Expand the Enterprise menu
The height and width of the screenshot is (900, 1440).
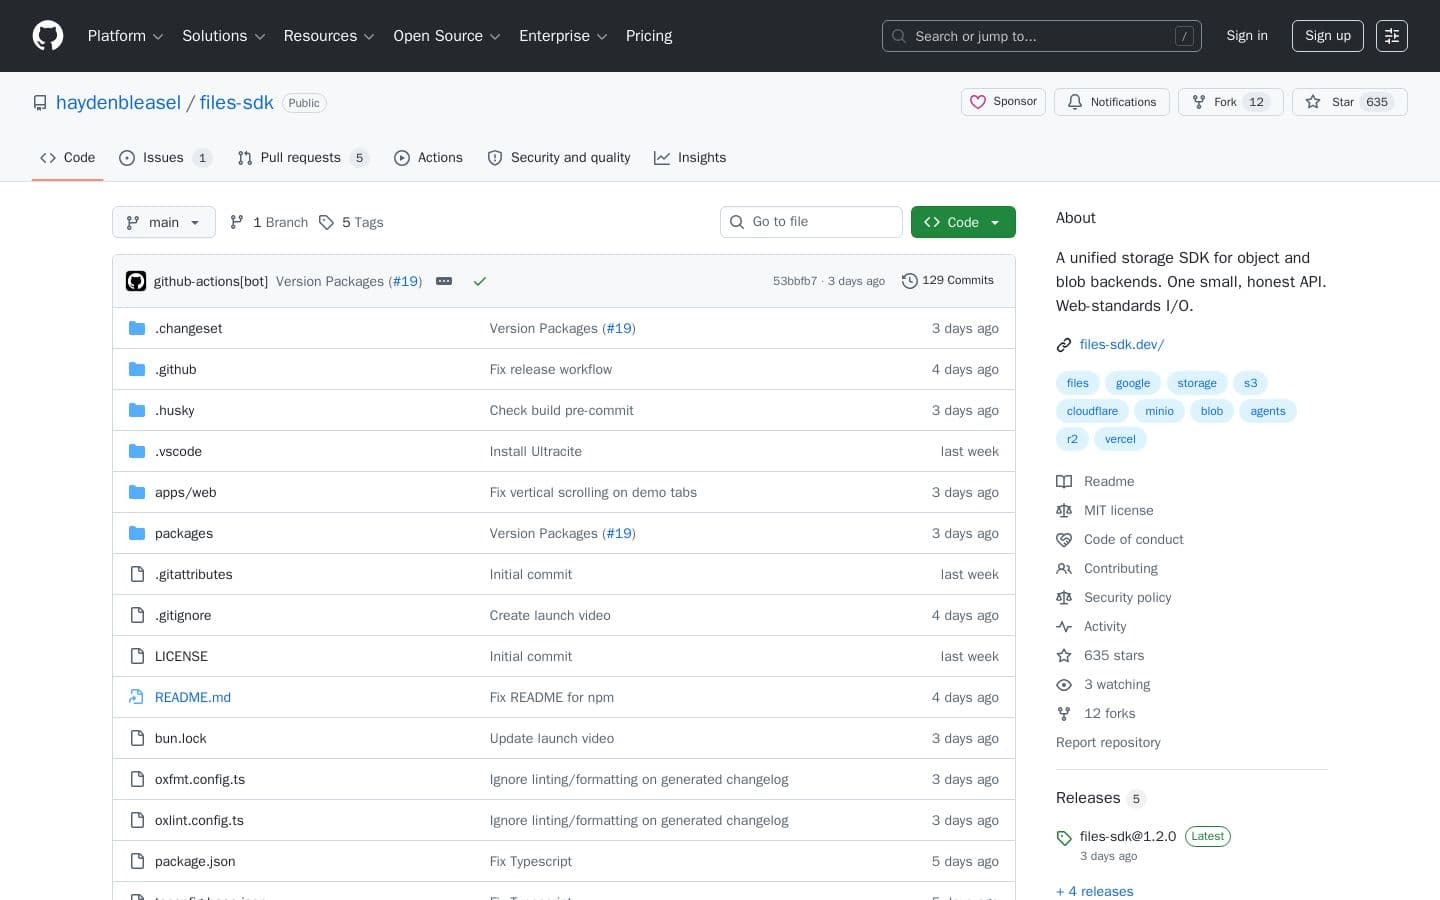coord(563,36)
